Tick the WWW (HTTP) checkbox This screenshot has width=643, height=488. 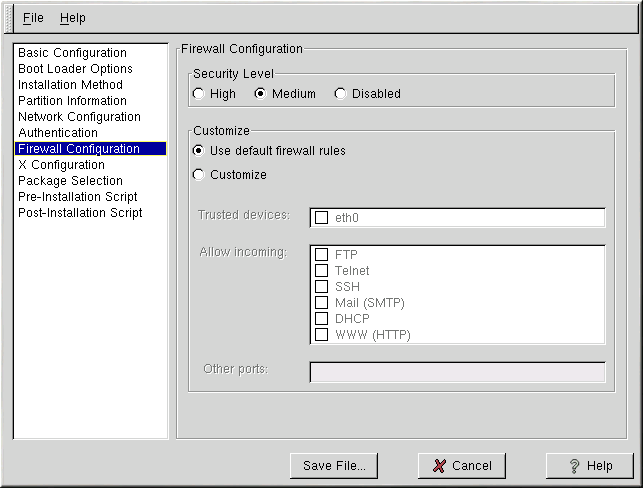click(322, 335)
